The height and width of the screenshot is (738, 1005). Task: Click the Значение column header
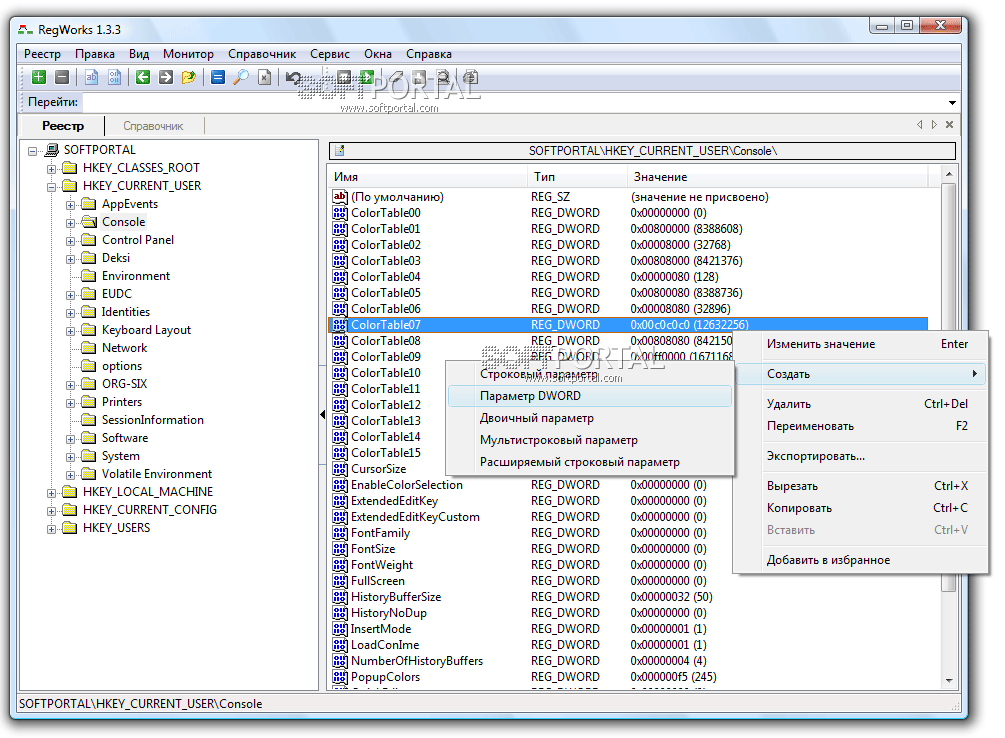(x=658, y=177)
